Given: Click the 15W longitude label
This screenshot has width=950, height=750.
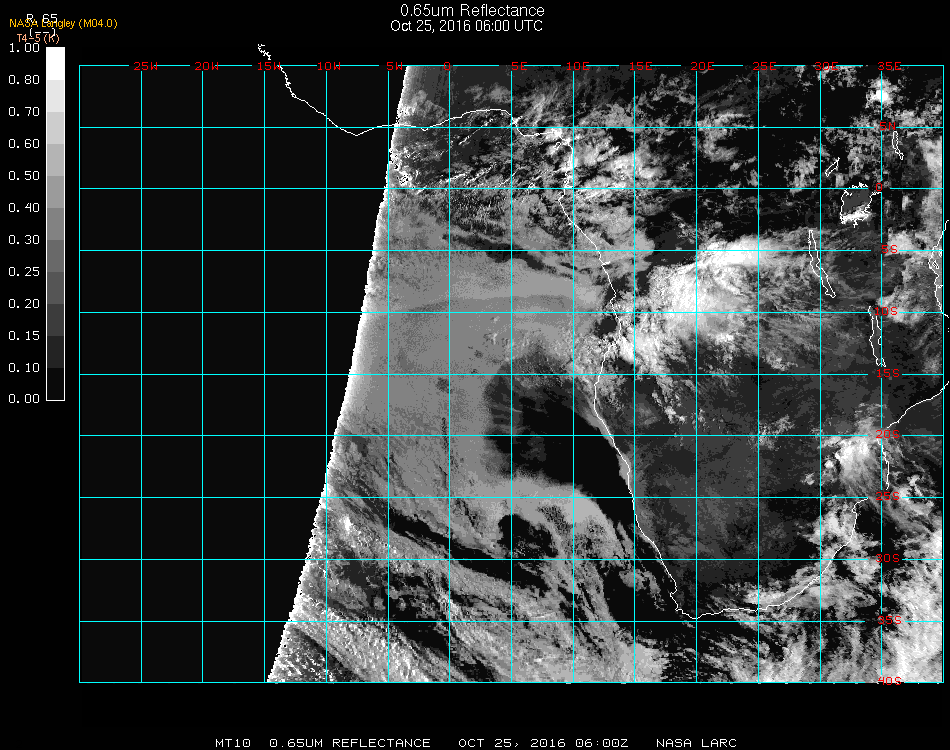Looking at the screenshot, I should point(268,67).
